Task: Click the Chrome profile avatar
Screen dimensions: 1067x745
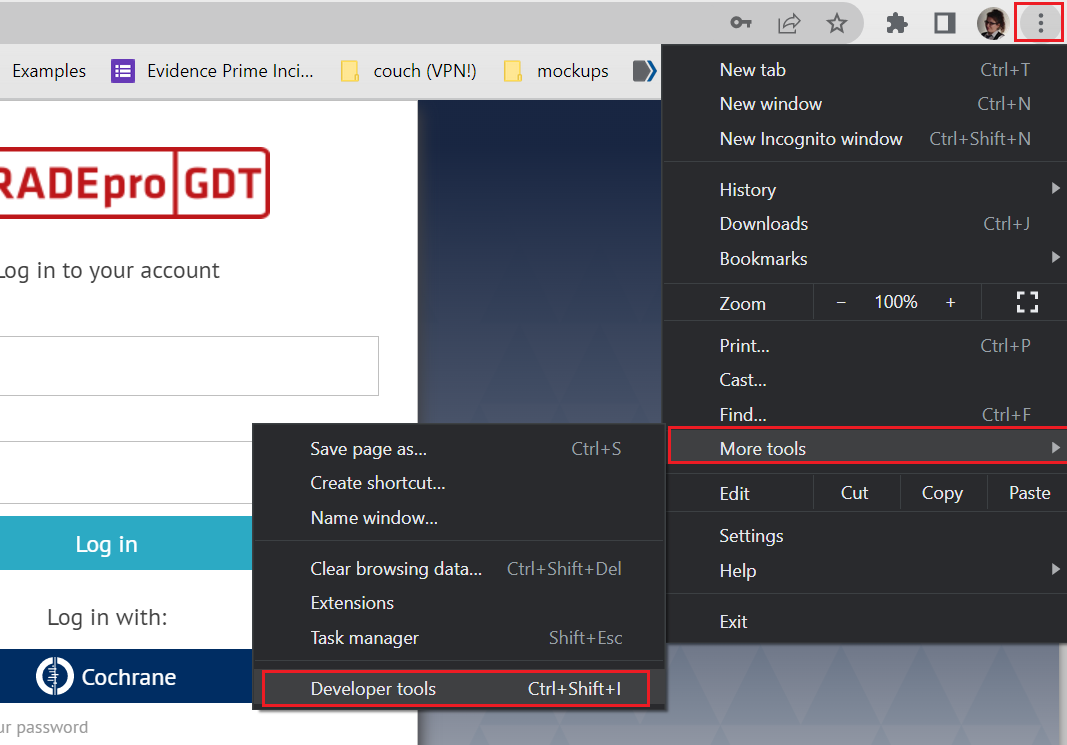Action: pyautogui.click(x=992, y=22)
